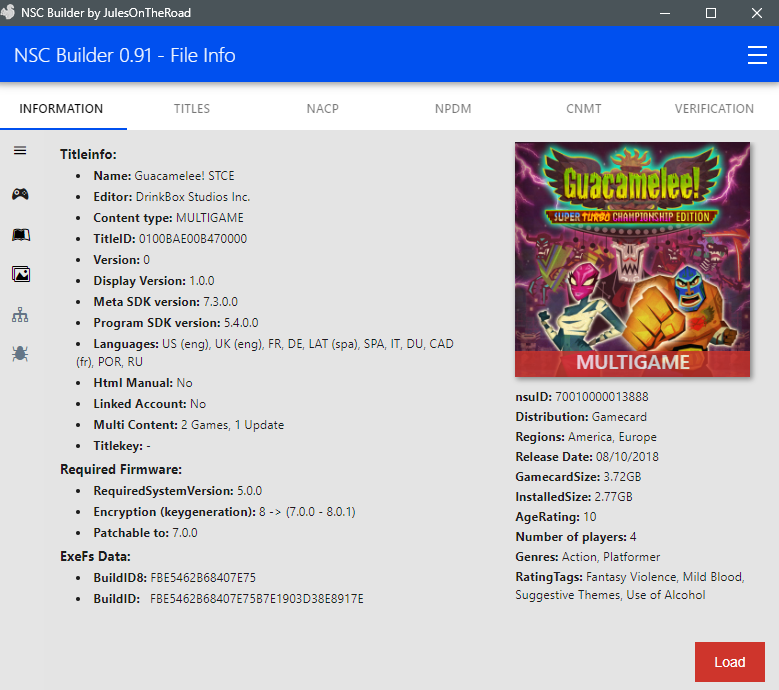Open the NPDM tab

pyautogui.click(x=453, y=108)
